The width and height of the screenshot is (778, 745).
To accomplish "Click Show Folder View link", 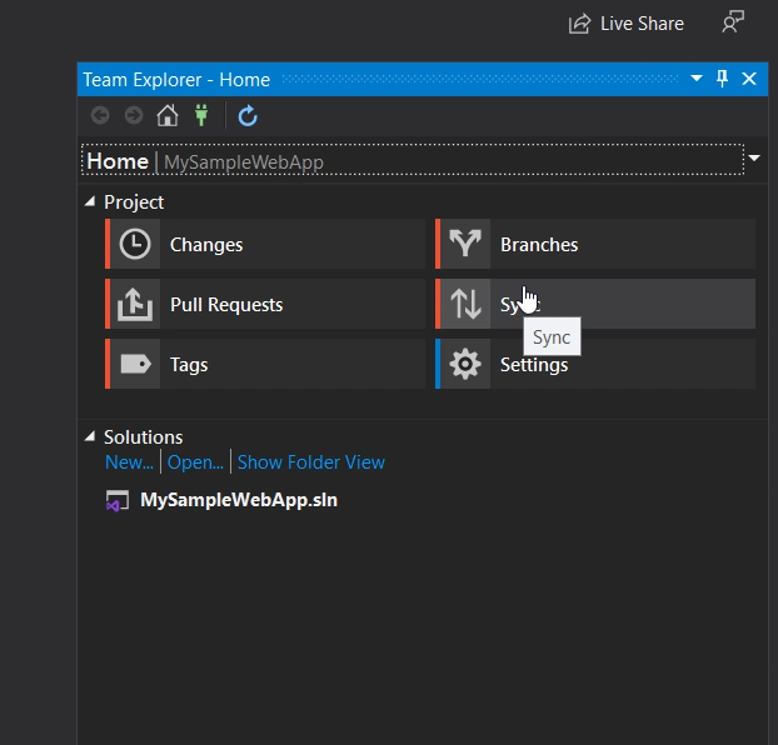I will coord(311,462).
